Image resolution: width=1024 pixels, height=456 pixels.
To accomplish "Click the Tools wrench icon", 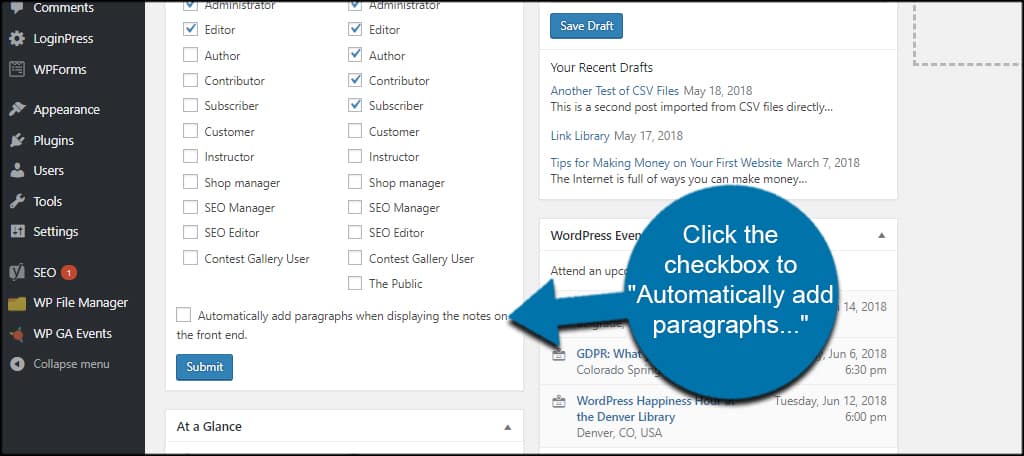I will click(x=16, y=201).
